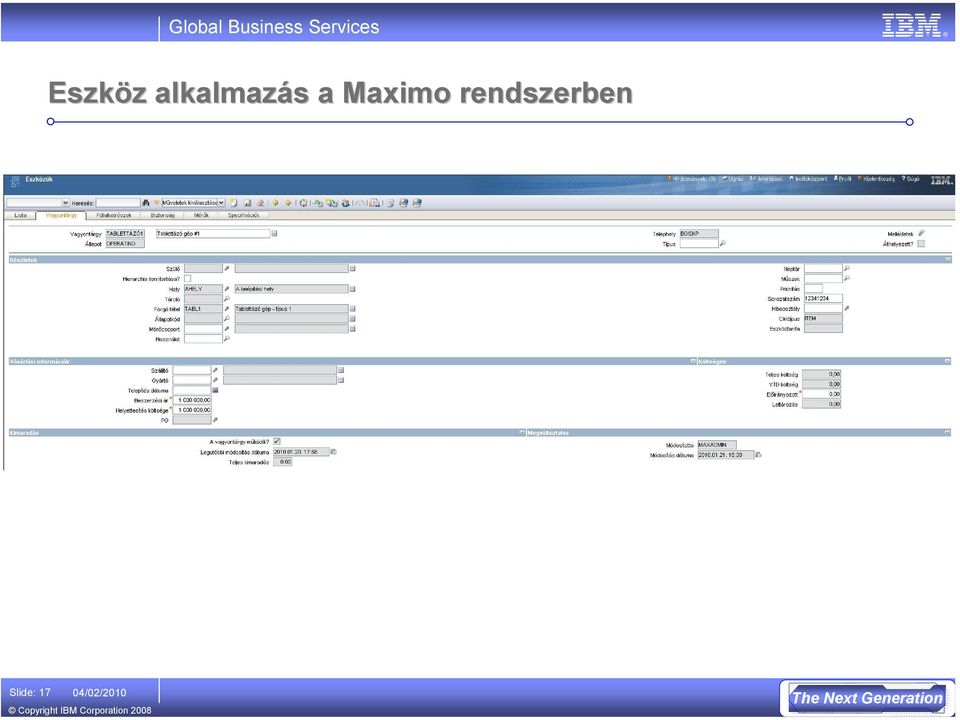Click the lookup magnifier beside Típus
The height and width of the screenshot is (720, 960).
(722, 244)
